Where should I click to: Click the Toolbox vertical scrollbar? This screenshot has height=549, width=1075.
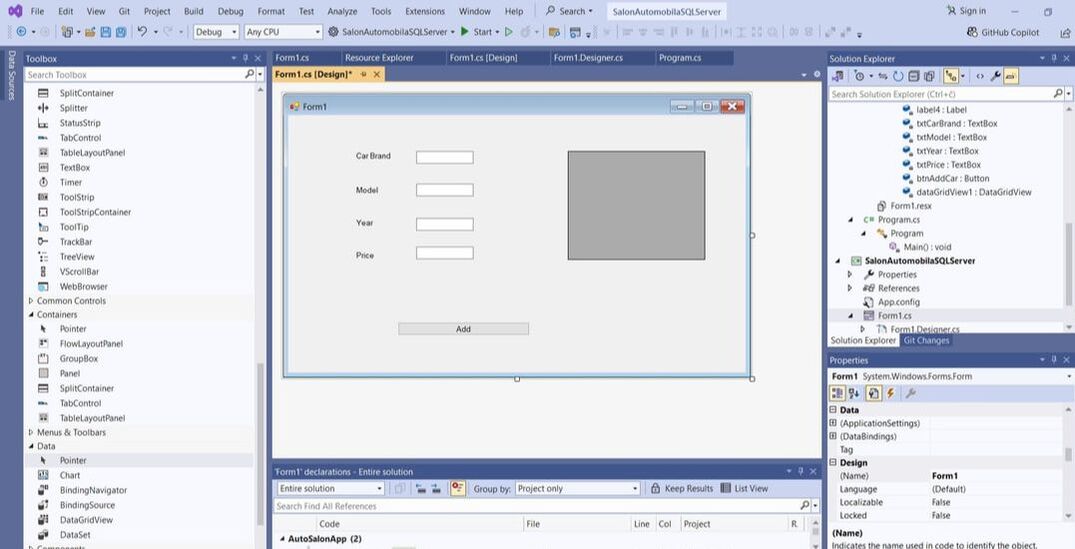(x=259, y=446)
